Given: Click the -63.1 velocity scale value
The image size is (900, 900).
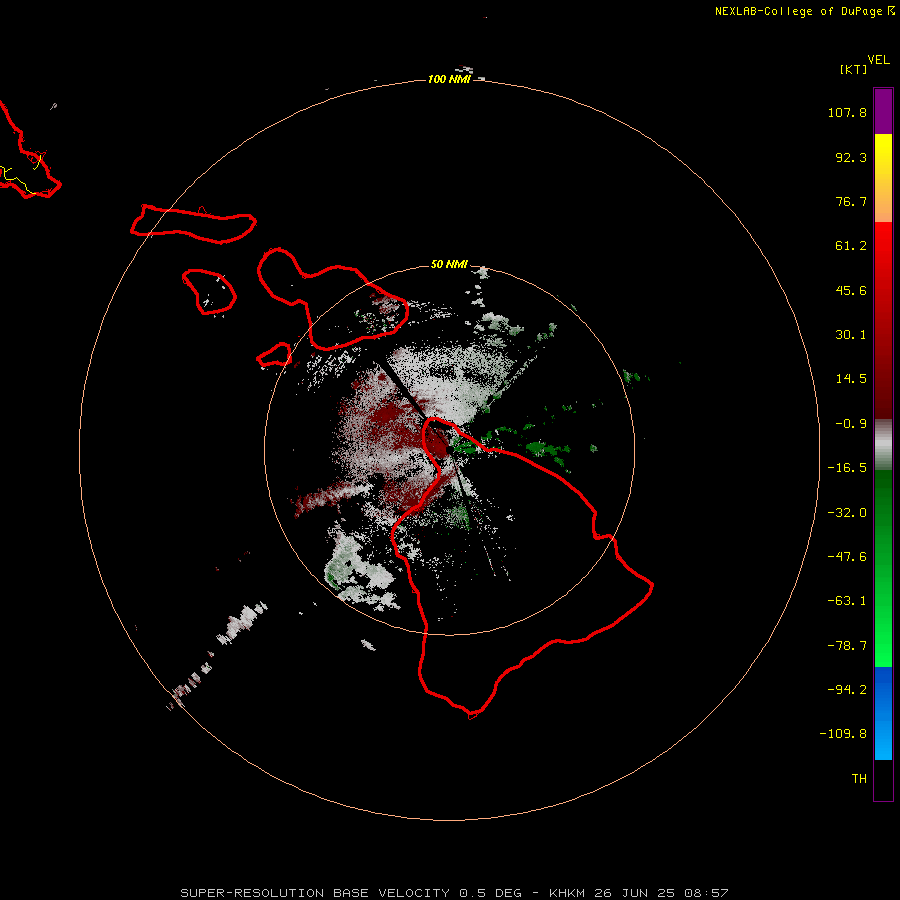Looking at the screenshot, I should point(847,601).
